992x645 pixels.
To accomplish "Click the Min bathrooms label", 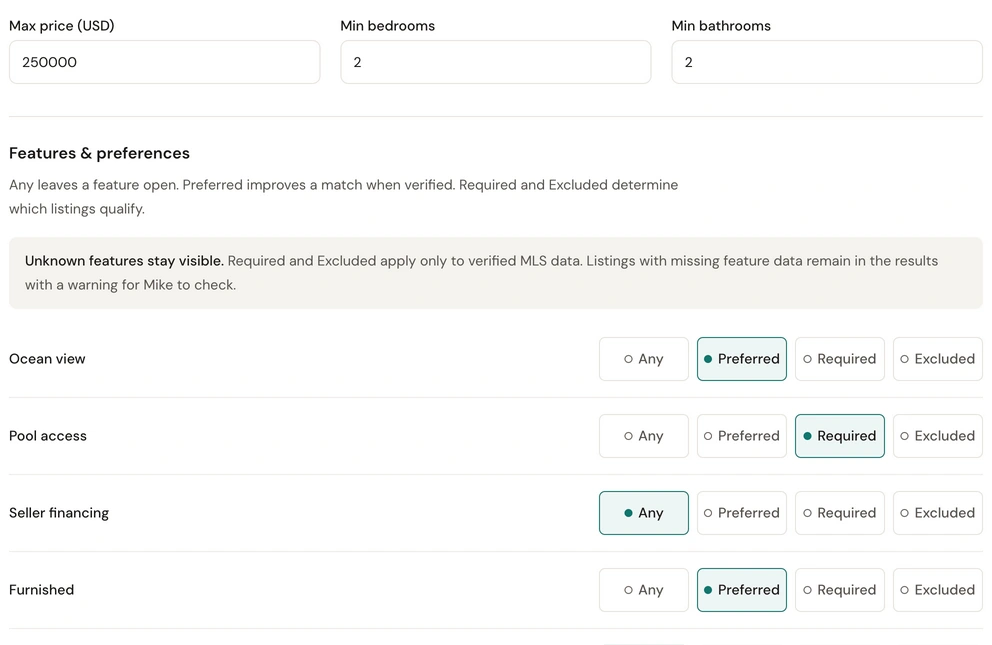I will click(x=721, y=26).
